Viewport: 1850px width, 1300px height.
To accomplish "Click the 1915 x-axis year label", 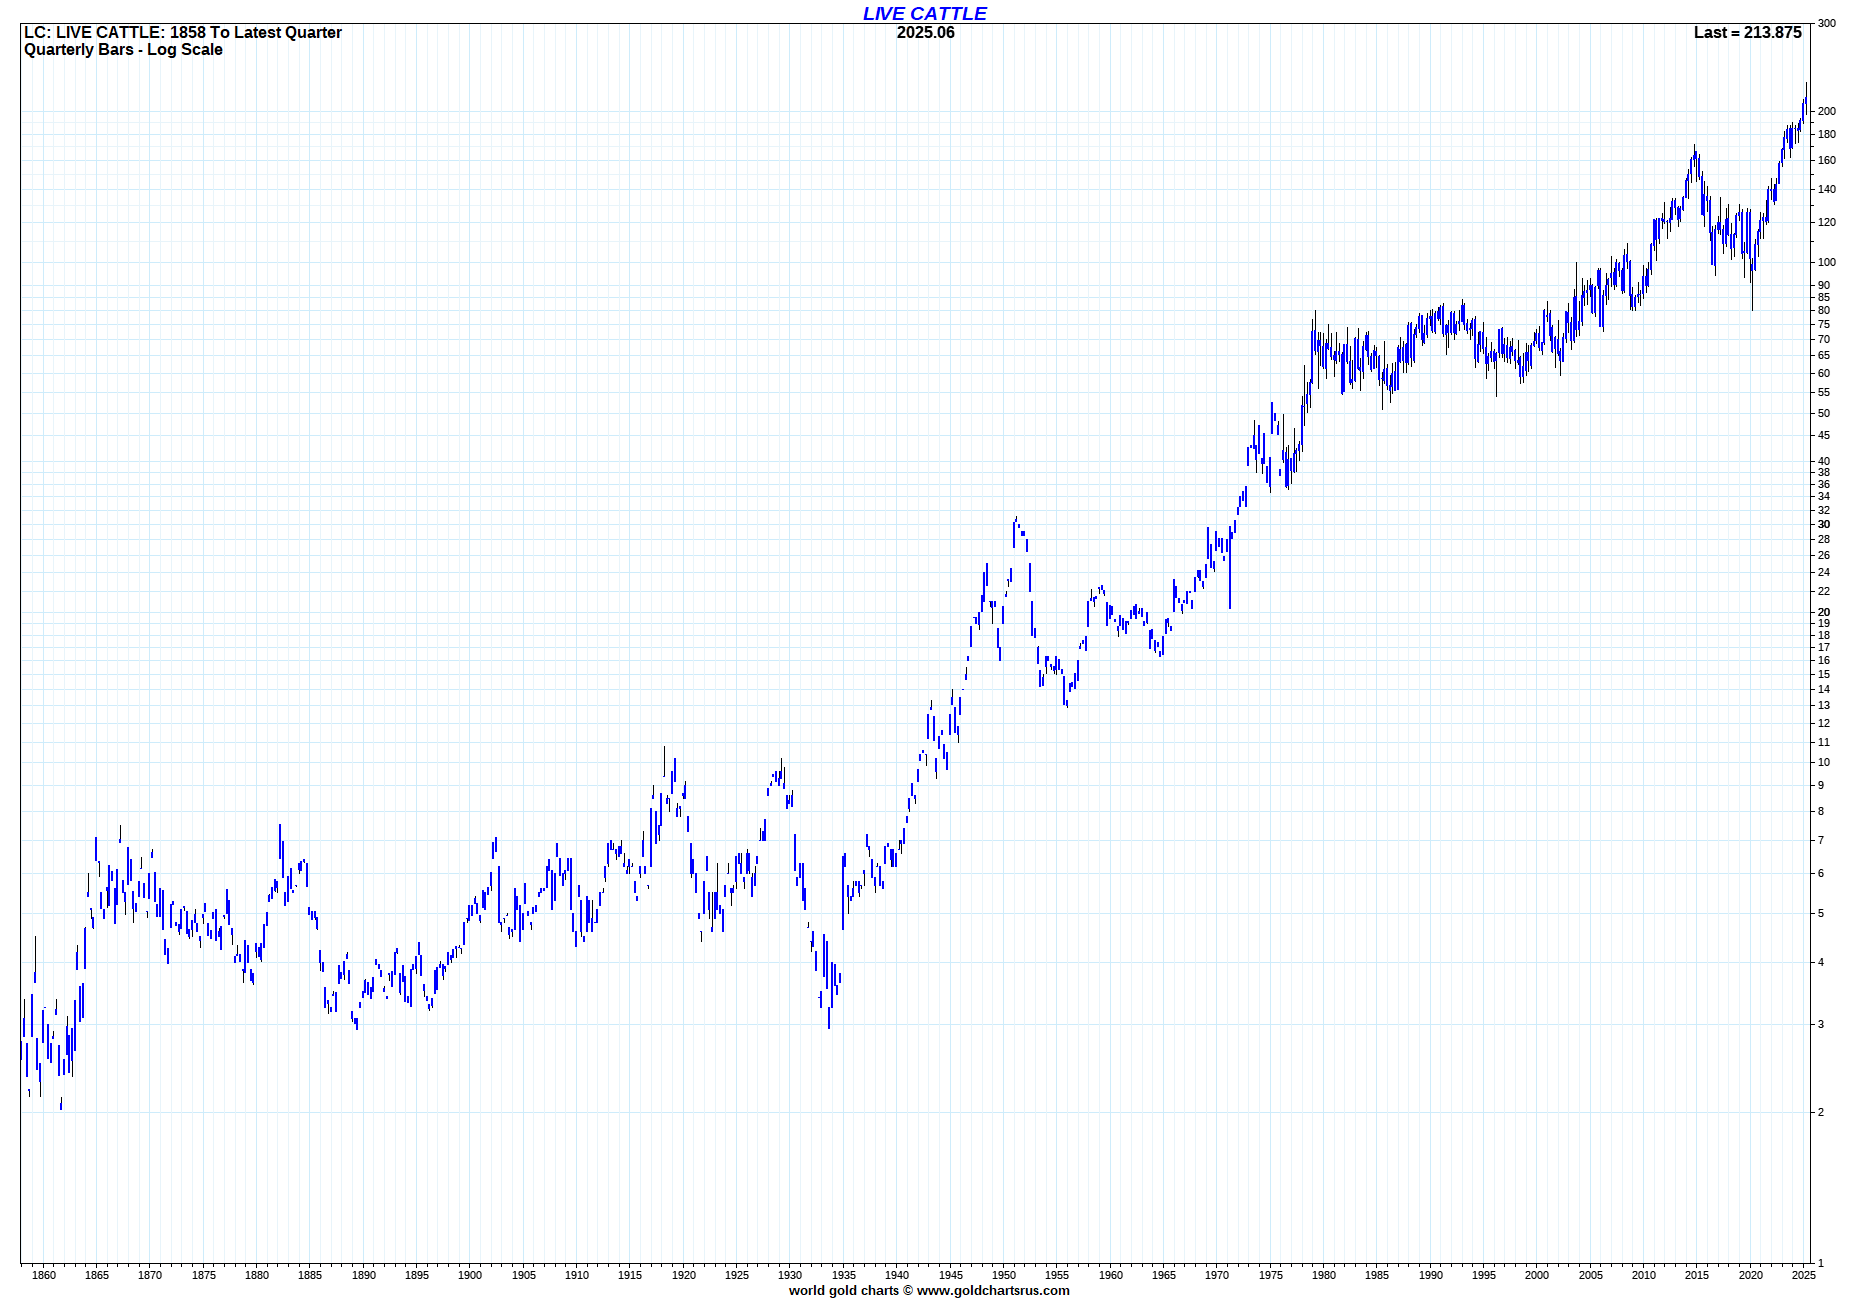I will (x=630, y=1274).
